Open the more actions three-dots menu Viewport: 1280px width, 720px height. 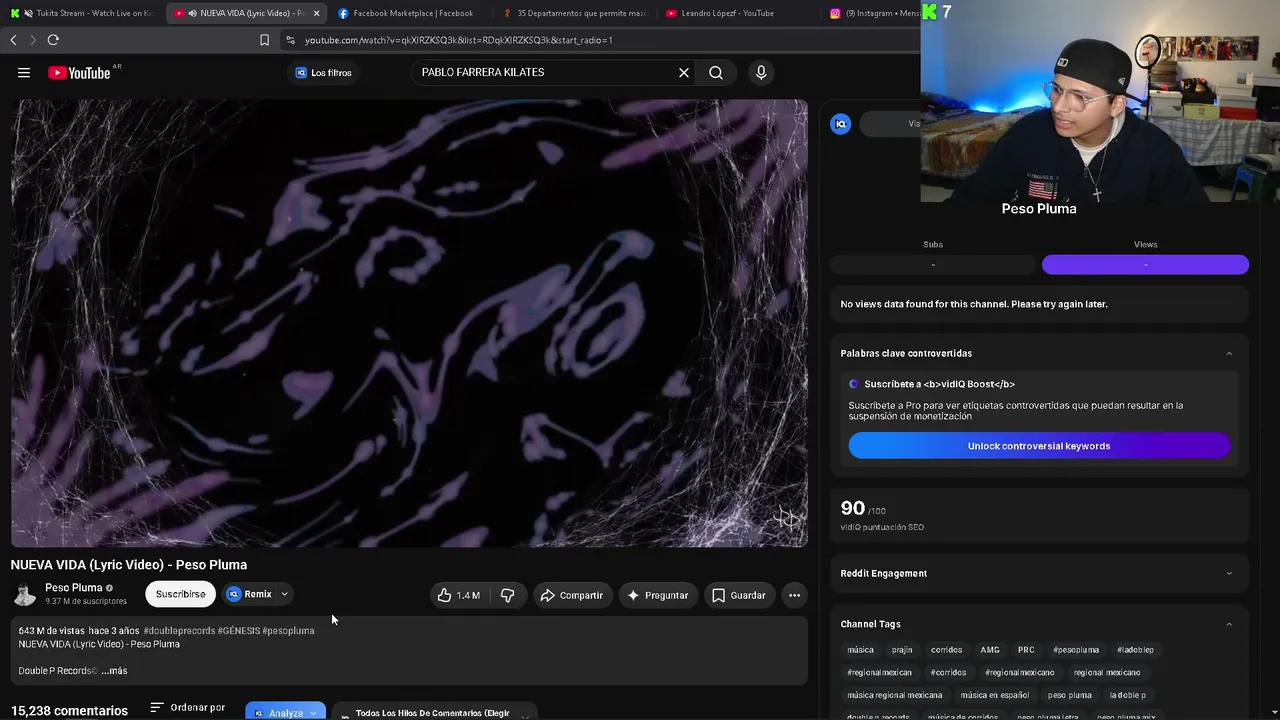(x=794, y=595)
